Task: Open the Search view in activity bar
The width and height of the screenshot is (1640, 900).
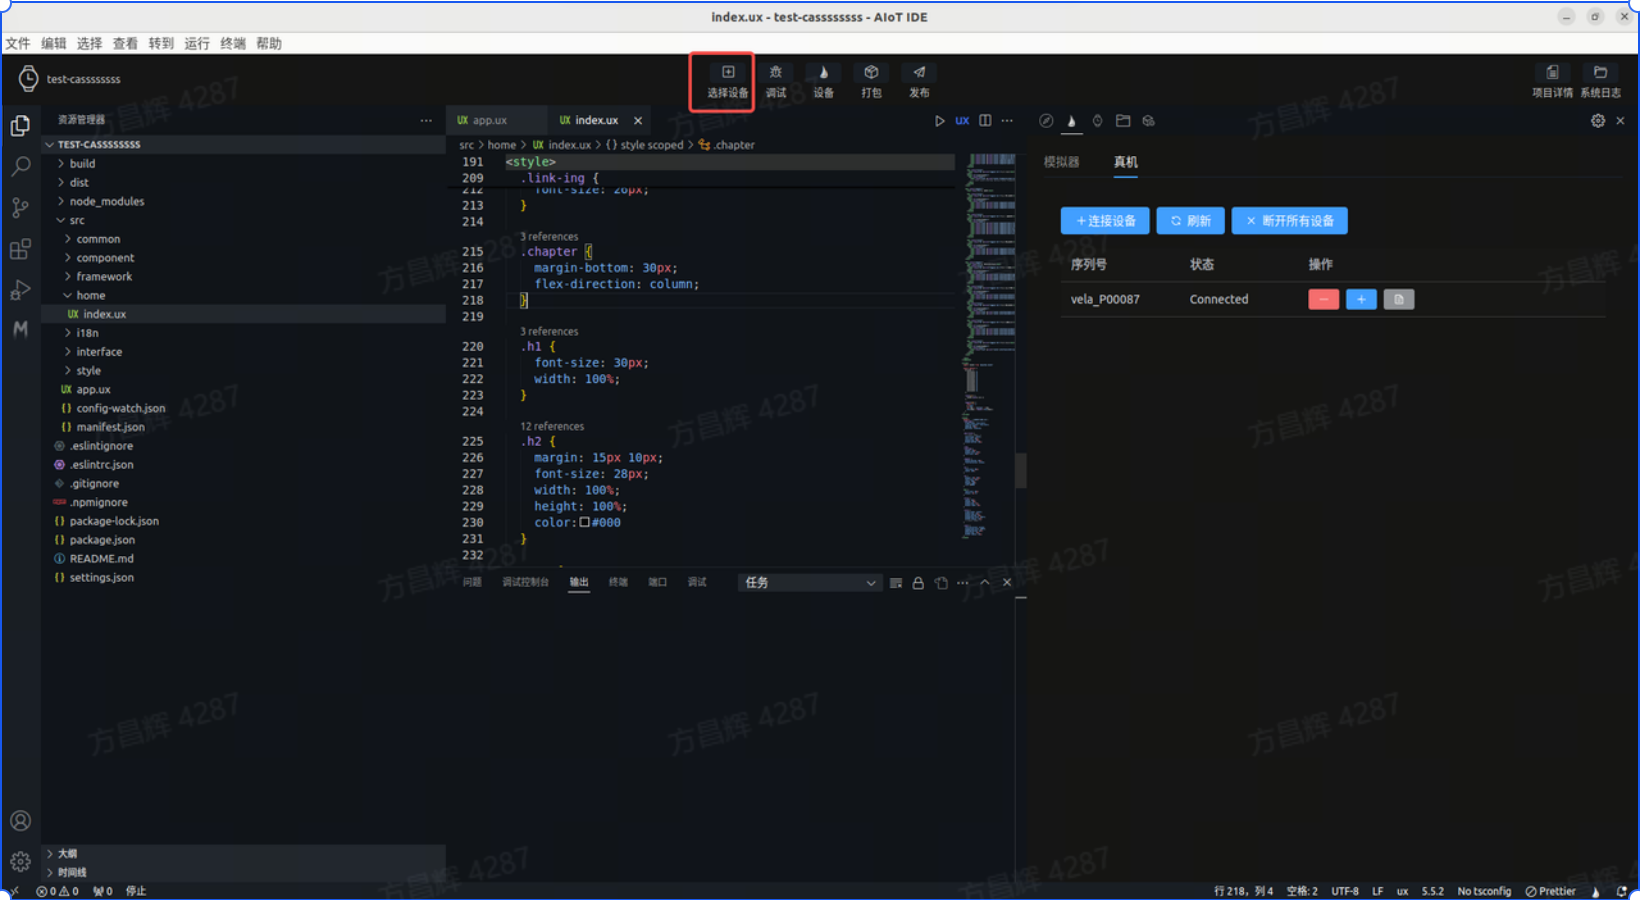Action: click(20, 166)
